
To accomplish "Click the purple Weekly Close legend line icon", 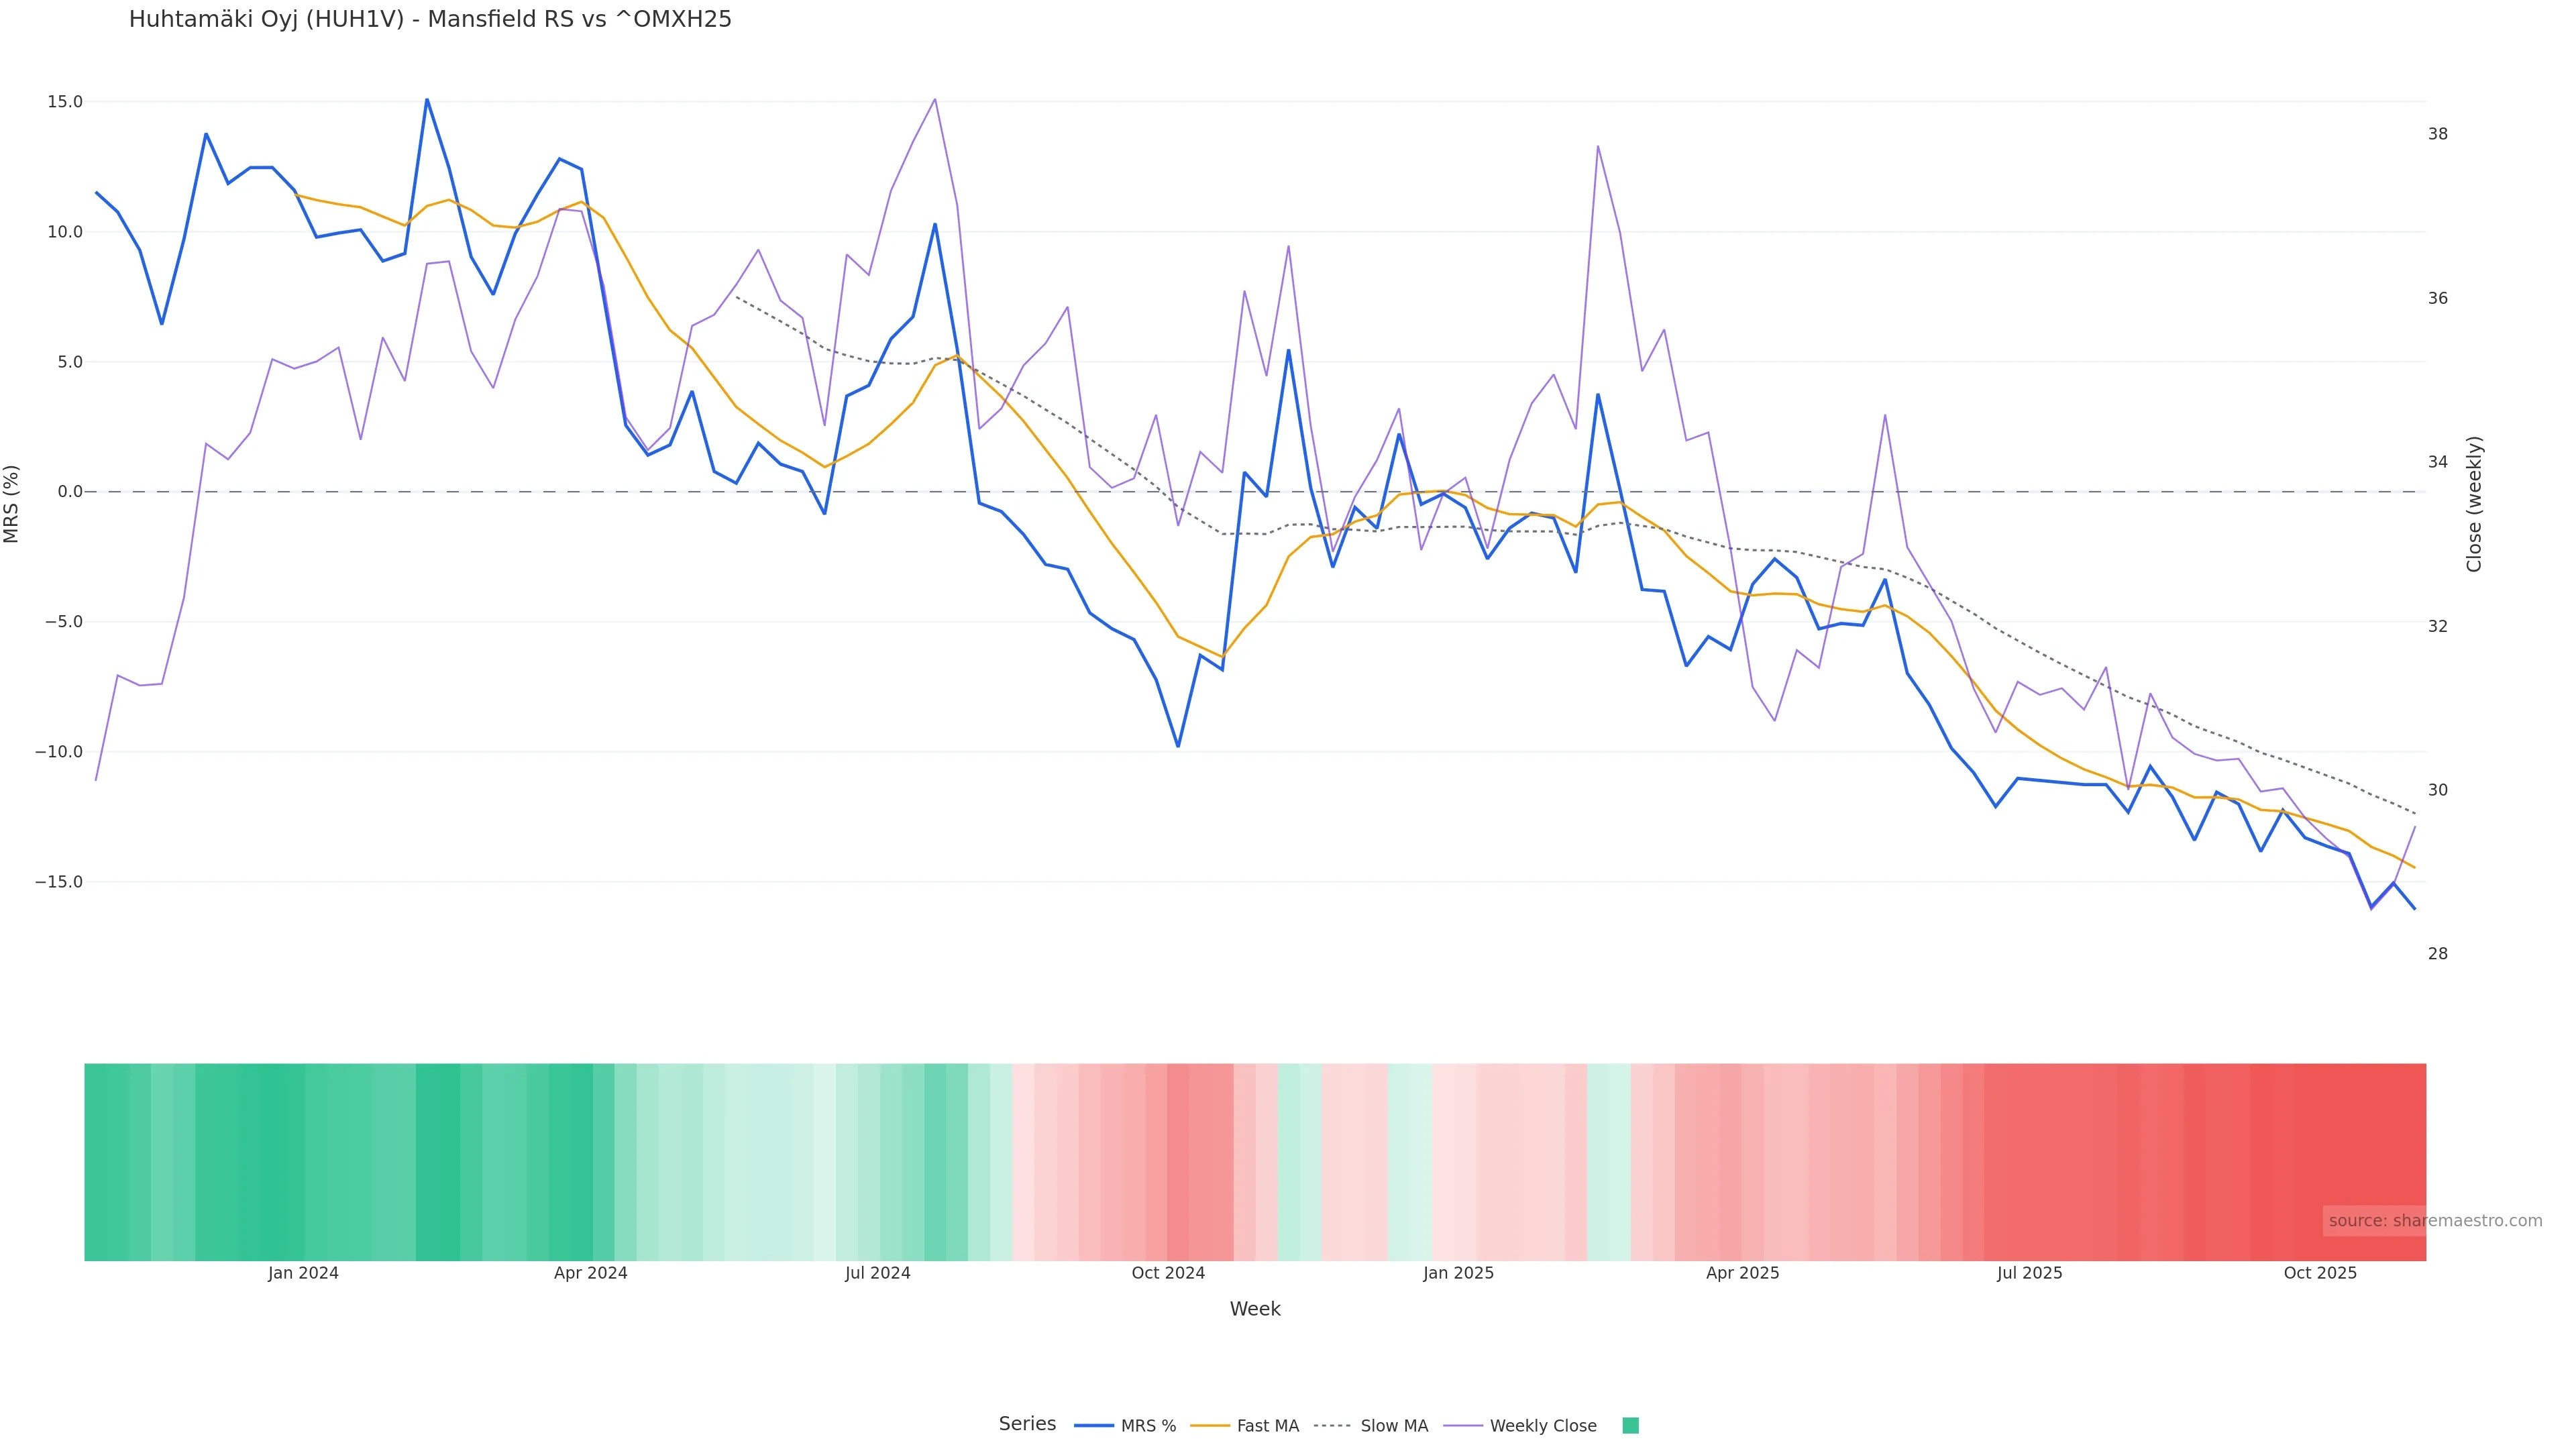I will (1463, 1426).
